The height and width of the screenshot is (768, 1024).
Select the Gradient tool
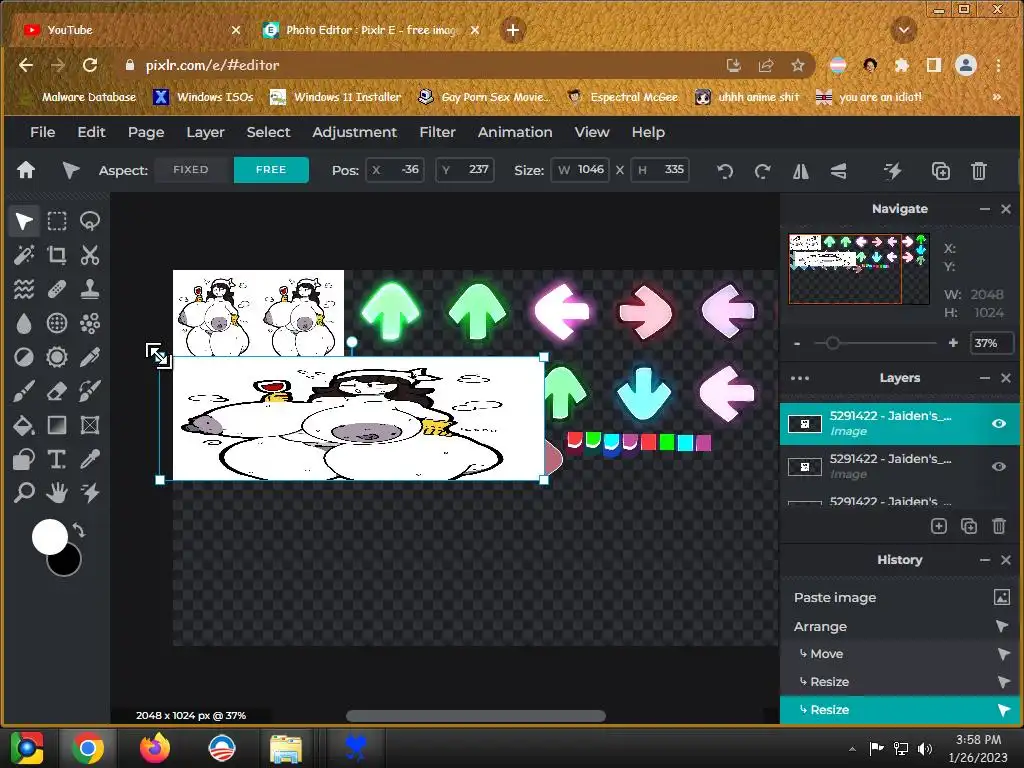tap(57, 425)
